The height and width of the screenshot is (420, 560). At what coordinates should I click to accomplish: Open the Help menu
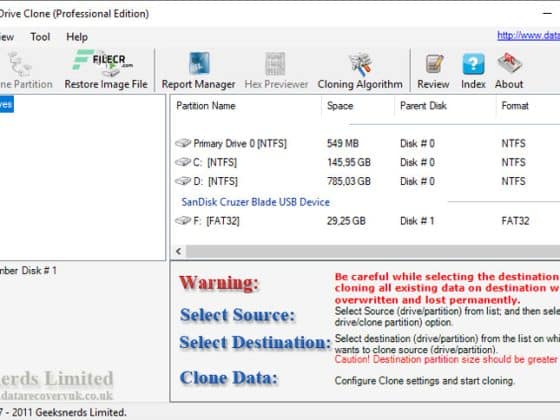pos(77,37)
